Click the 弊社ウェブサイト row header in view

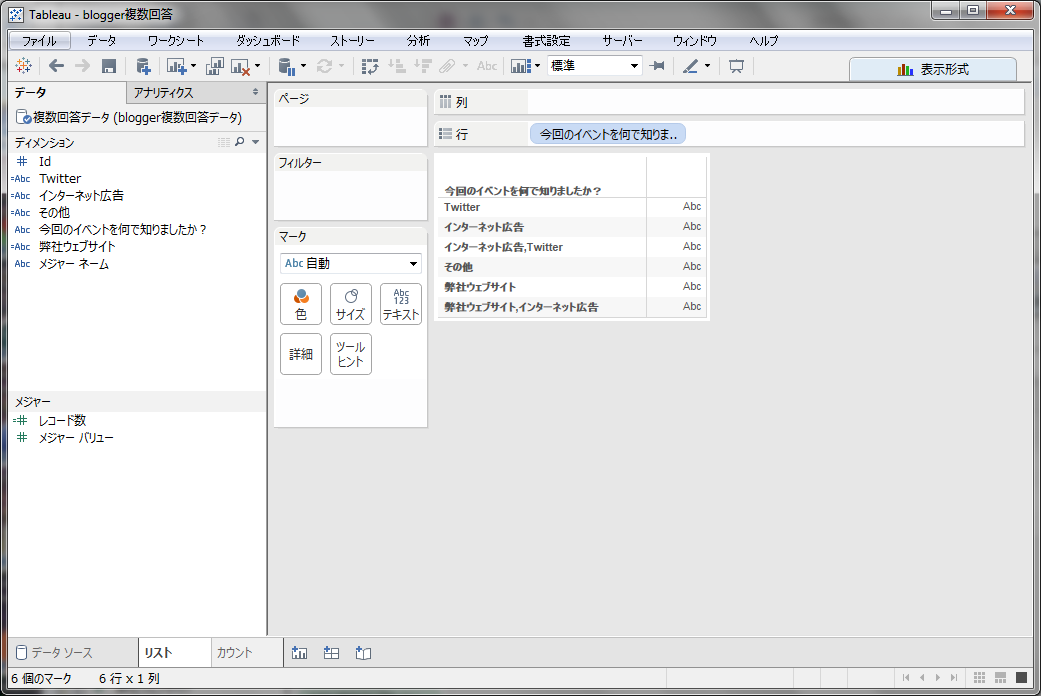(x=480, y=287)
